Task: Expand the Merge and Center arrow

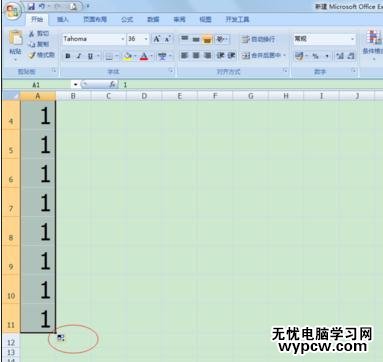Action: [x=285, y=55]
